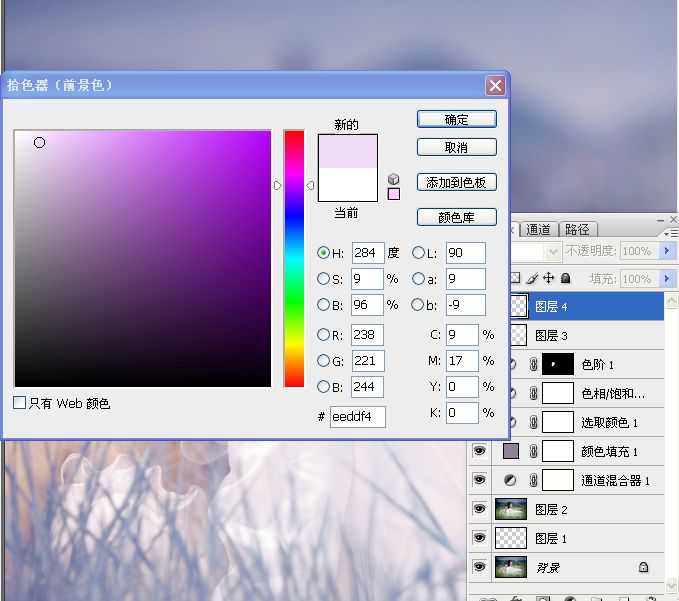
Task: Click the lock position move icon
Action: point(548,278)
